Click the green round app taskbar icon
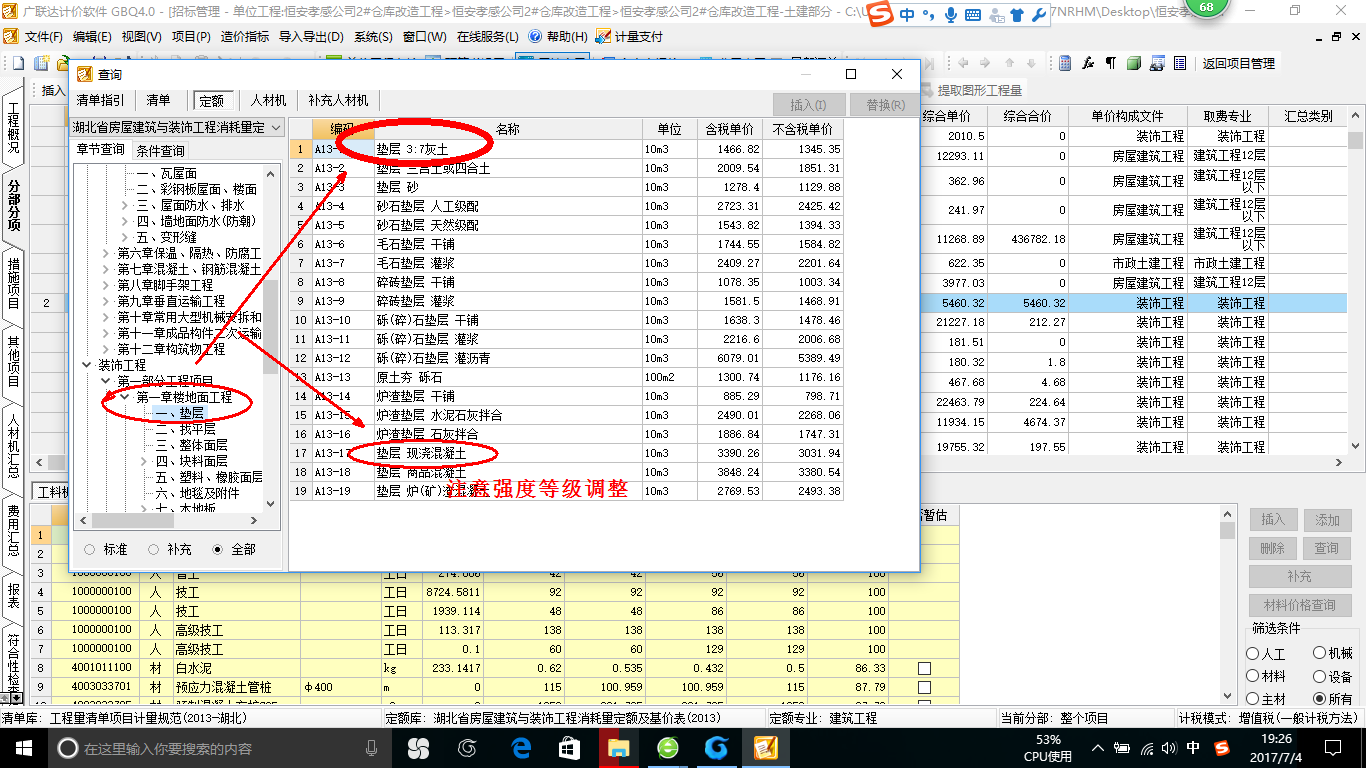Image resolution: width=1366 pixels, height=768 pixels. pyautogui.click(x=667, y=747)
